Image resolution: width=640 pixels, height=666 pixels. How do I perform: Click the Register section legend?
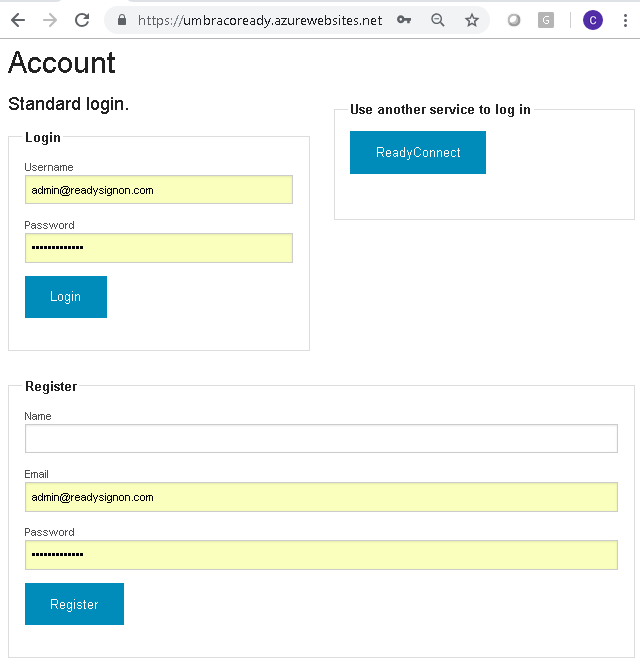pyautogui.click(x=51, y=387)
